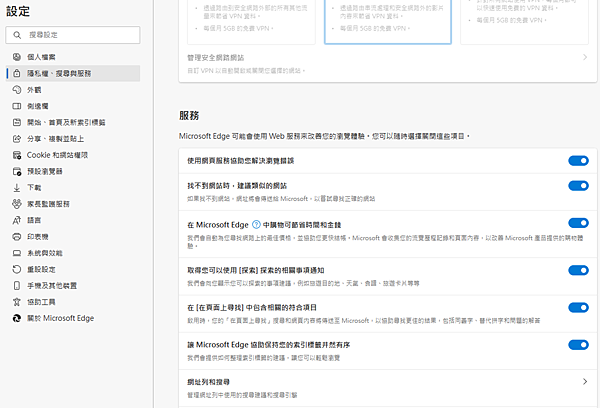
Task: Click the 印表機 printer icon
Action: (16, 237)
